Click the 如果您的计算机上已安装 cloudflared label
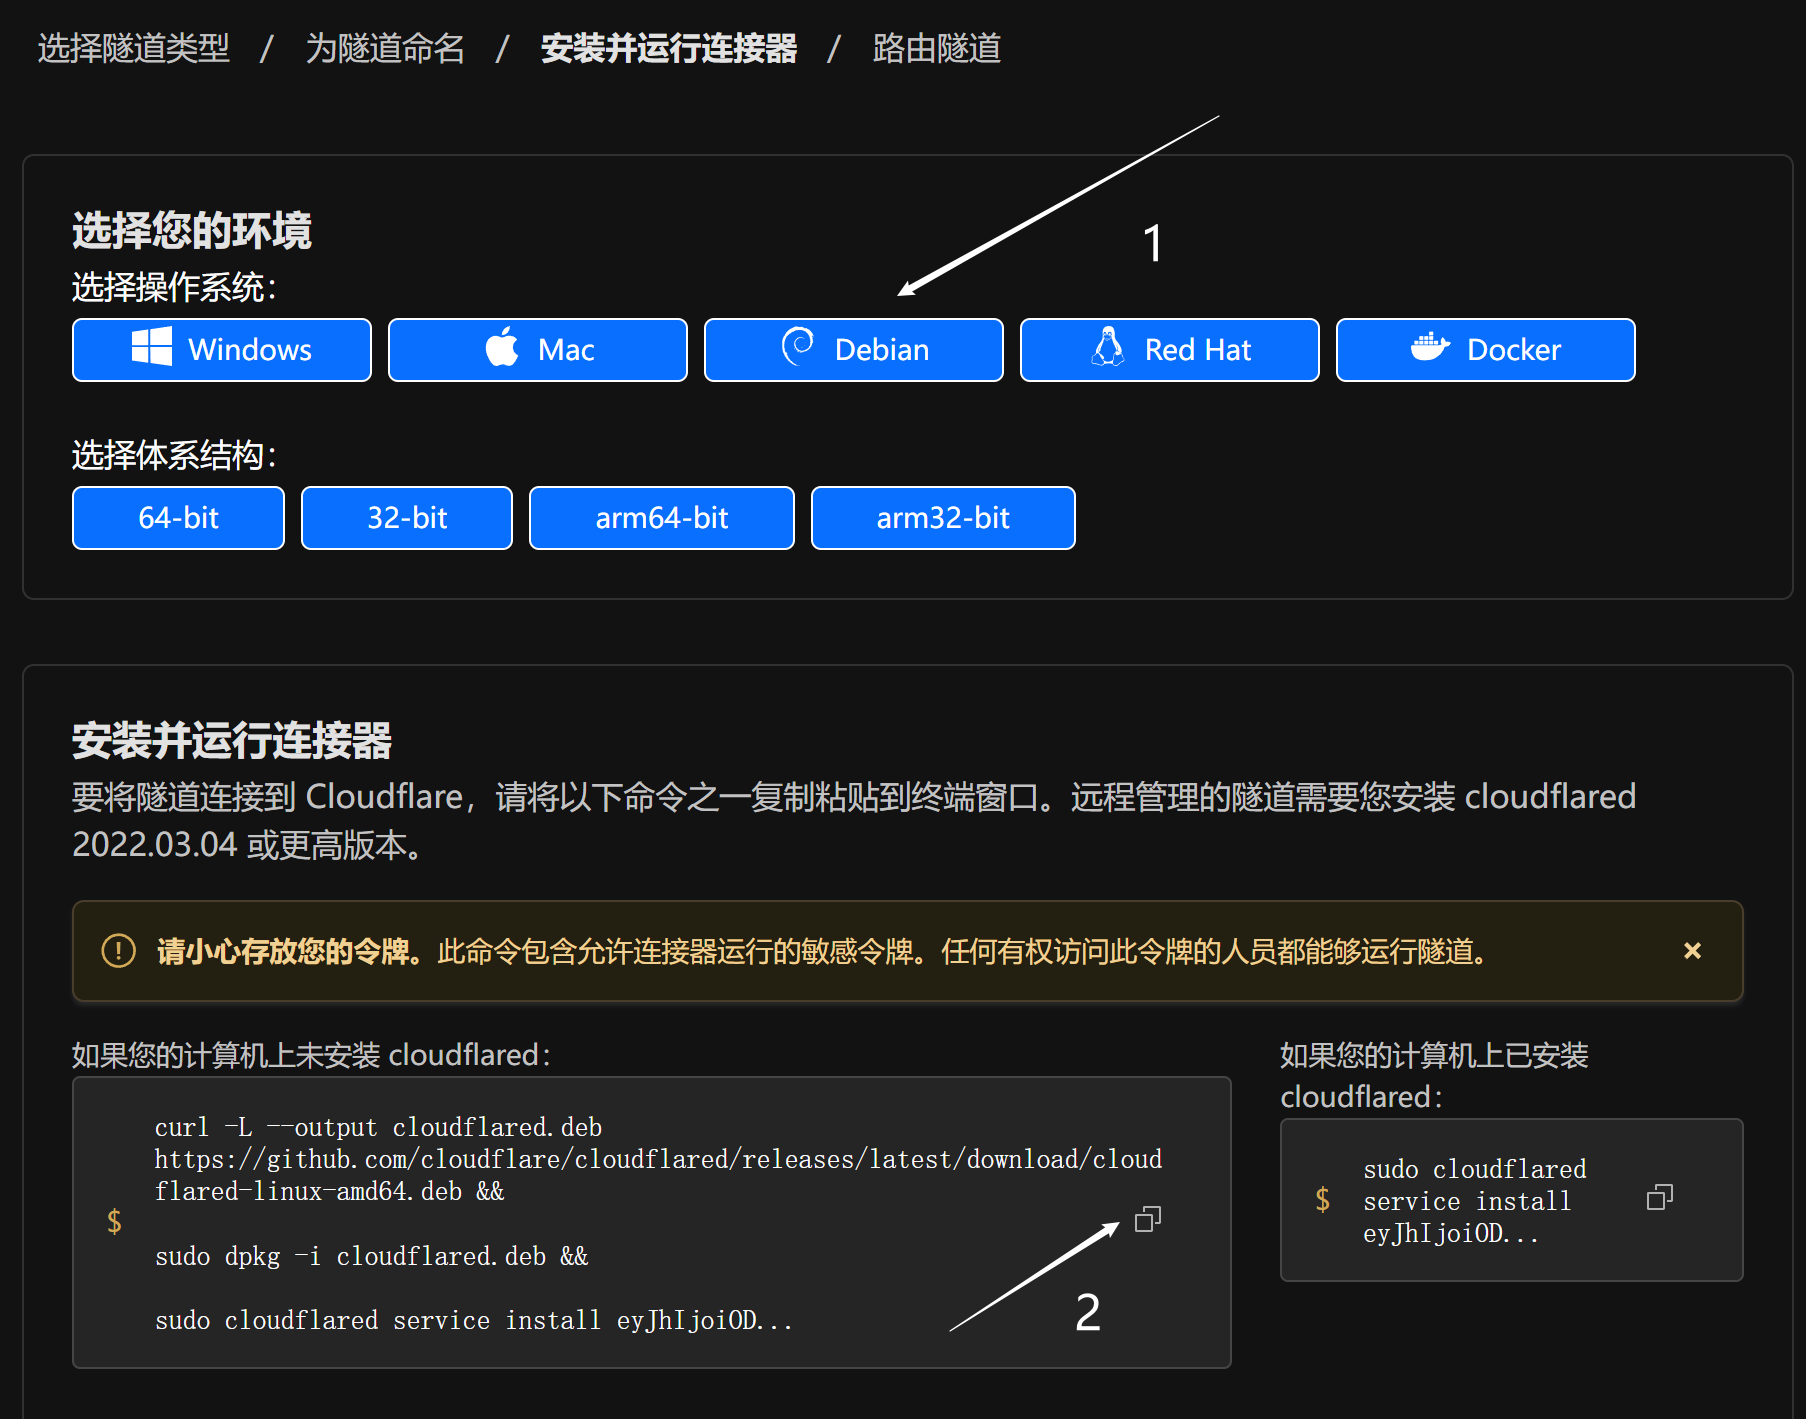The width and height of the screenshot is (1806, 1419). 1434,1076
